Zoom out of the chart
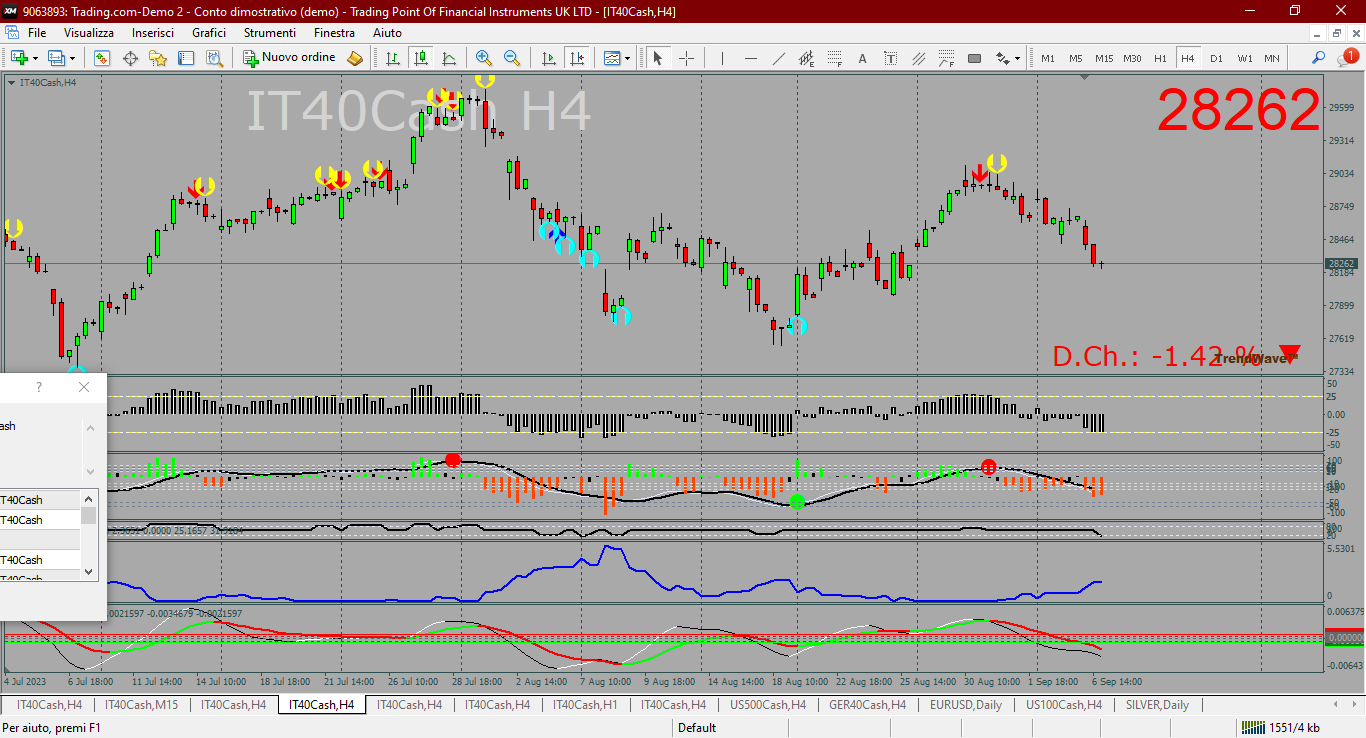Screen dimensions: 1366x738 (x=512, y=58)
